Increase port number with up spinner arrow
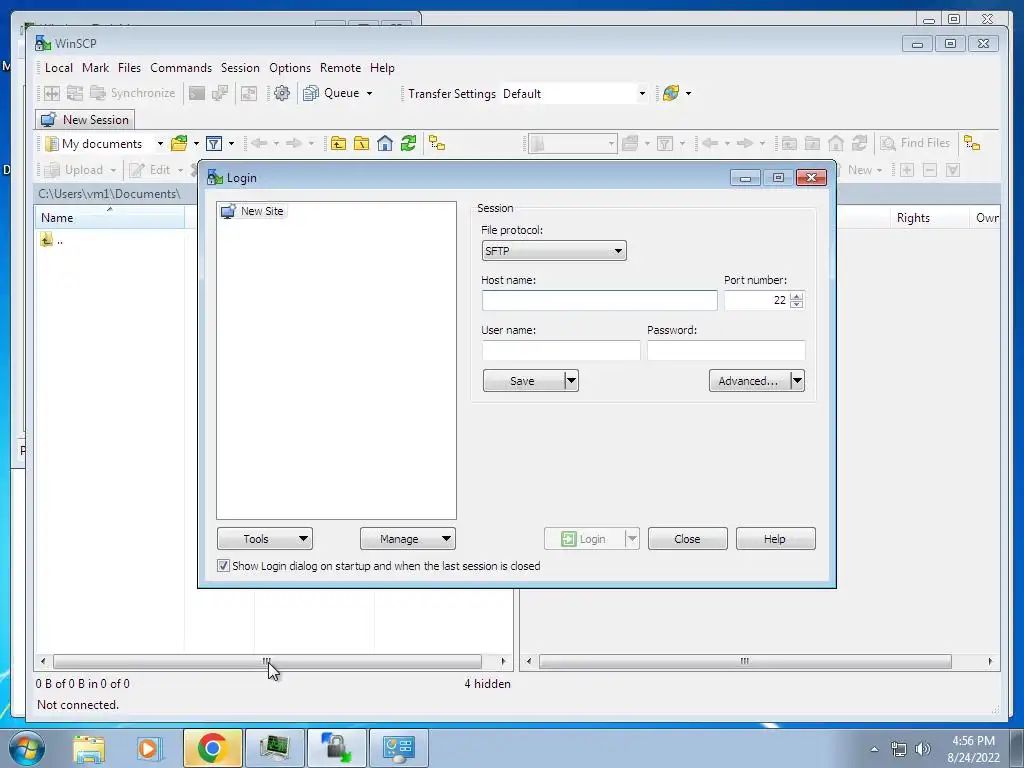Screen dimensions: 1024x768 tap(796, 296)
